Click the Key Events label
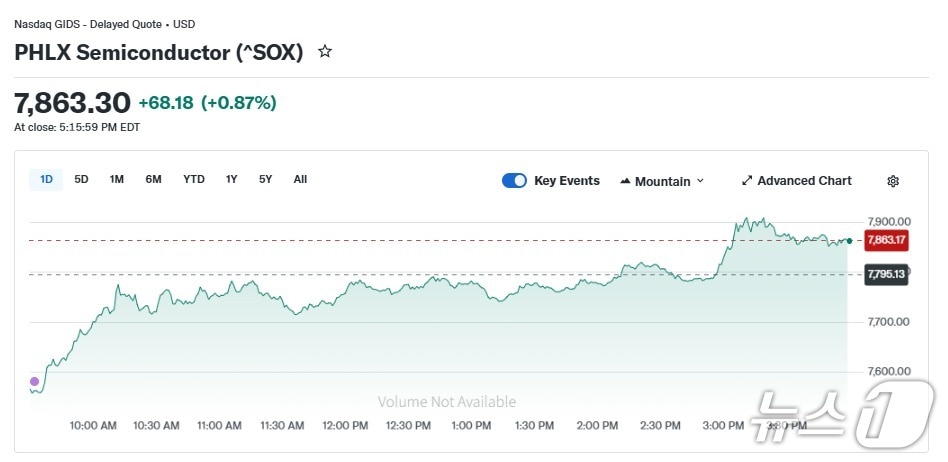Image resolution: width=948 pixels, height=462 pixels. pos(567,181)
